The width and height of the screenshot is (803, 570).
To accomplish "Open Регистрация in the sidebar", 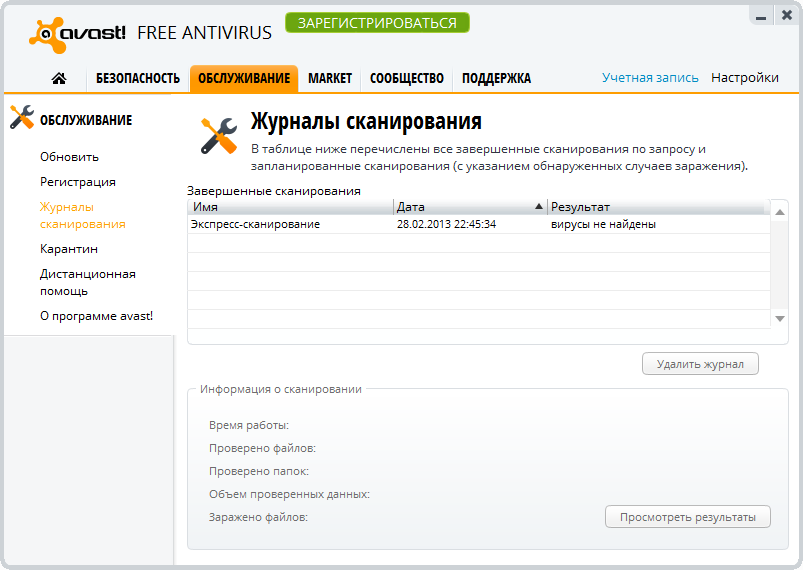I will [x=78, y=182].
